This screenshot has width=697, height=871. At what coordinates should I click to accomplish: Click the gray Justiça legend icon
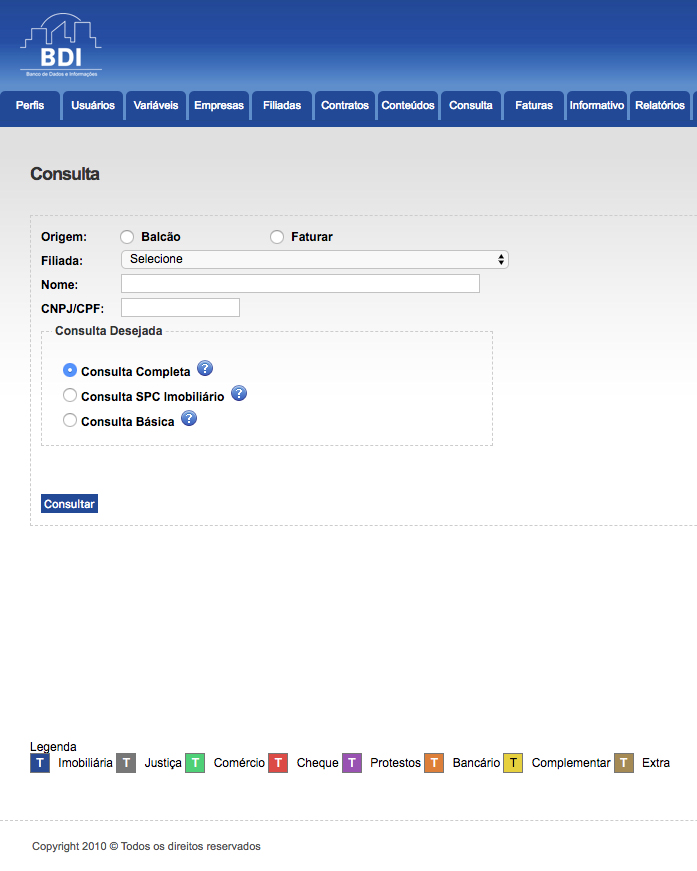coord(125,763)
